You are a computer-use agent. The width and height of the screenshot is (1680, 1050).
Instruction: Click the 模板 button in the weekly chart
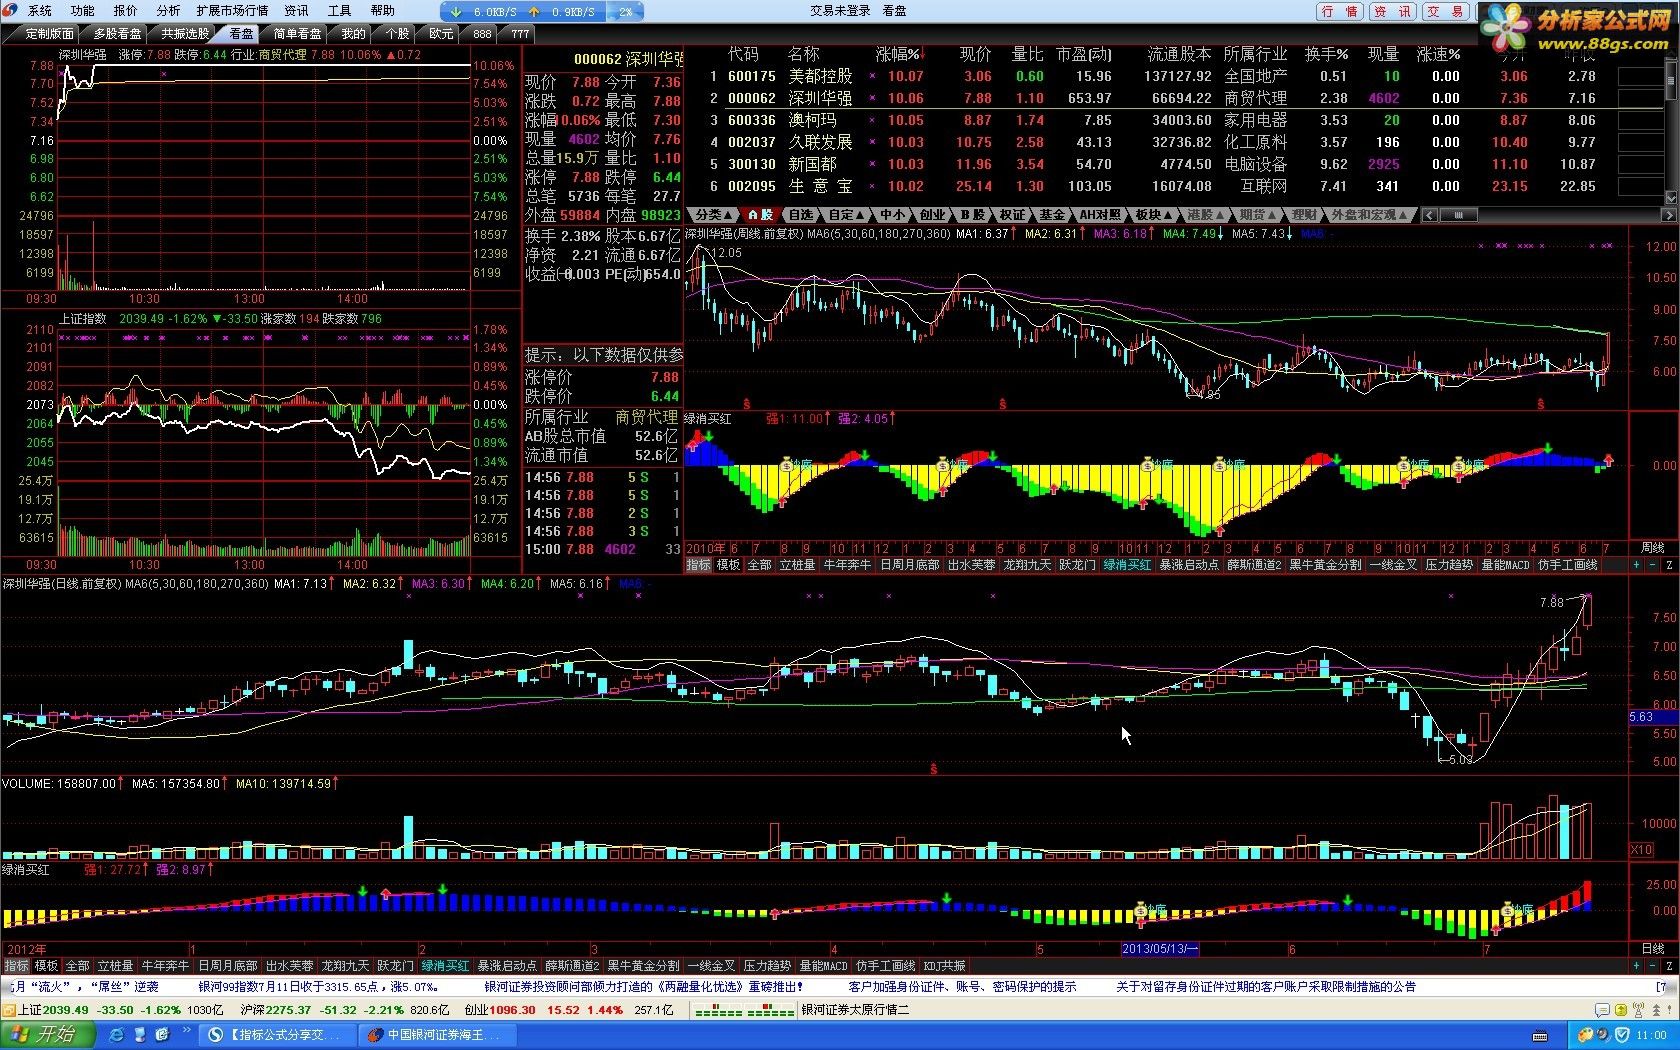pos(728,565)
